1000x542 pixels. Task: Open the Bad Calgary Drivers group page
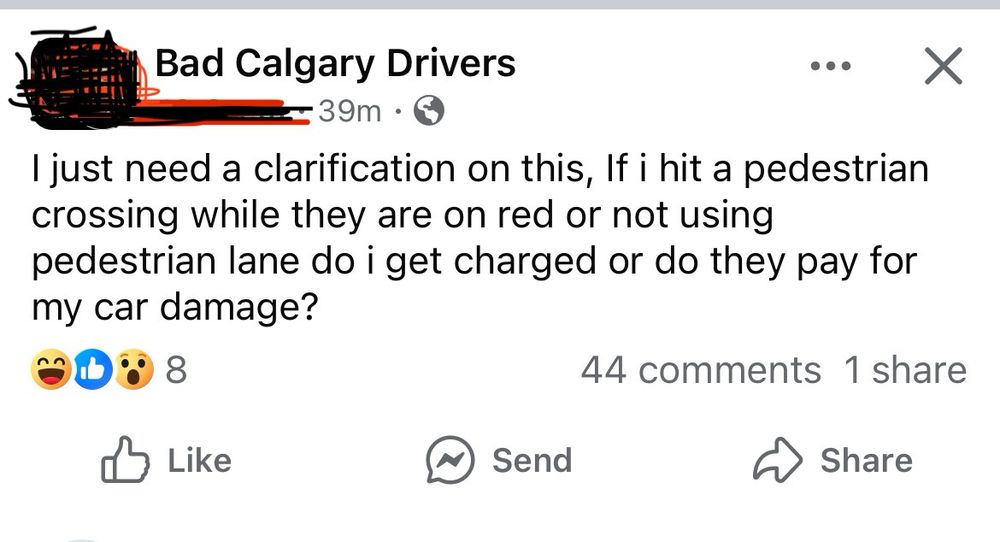(335, 63)
